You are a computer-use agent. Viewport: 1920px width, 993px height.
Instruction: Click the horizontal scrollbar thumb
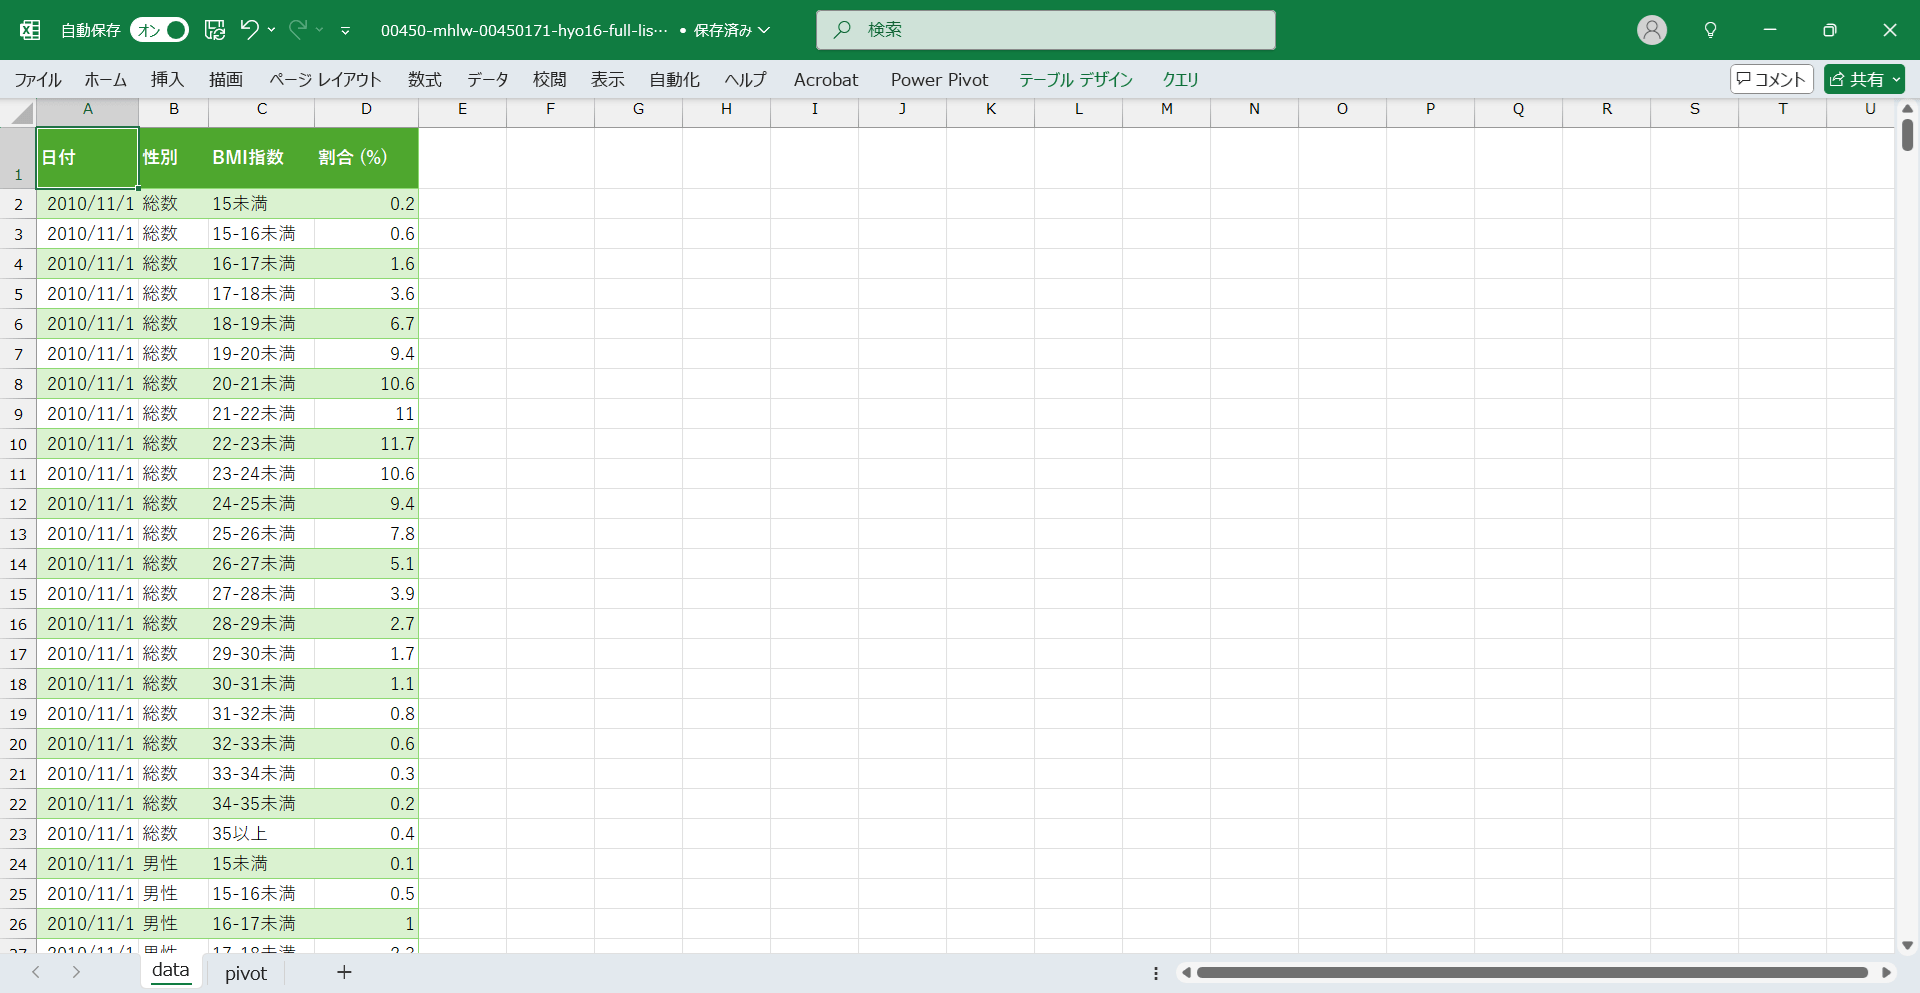(1530, 972)
